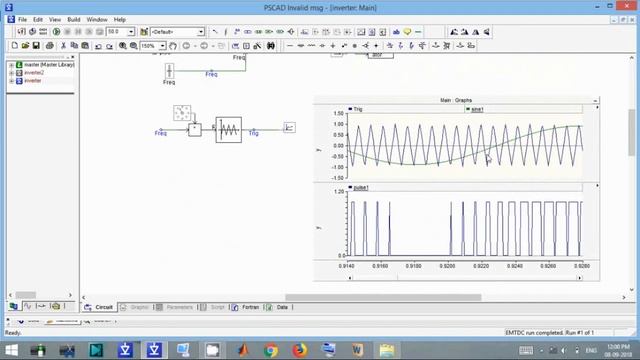Open the 150% zoom level dropdown
Viewport: 640px width, 360px height.
(x=162, y=46)
